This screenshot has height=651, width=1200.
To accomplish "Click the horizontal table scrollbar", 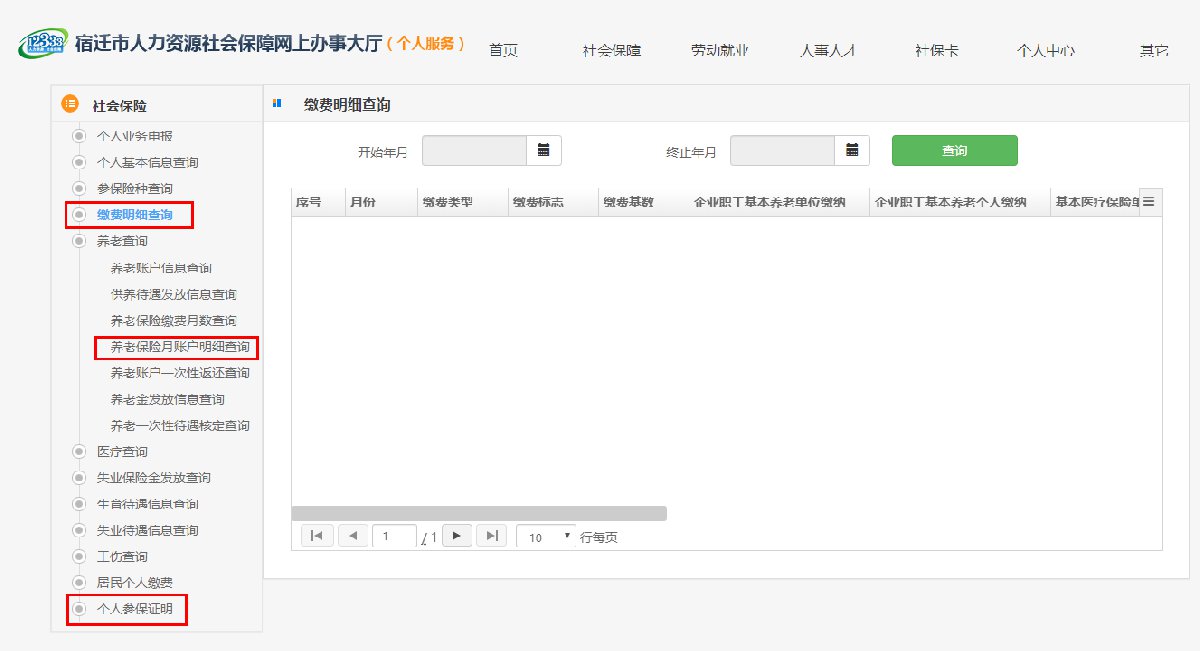I will (x=478, y=513).
